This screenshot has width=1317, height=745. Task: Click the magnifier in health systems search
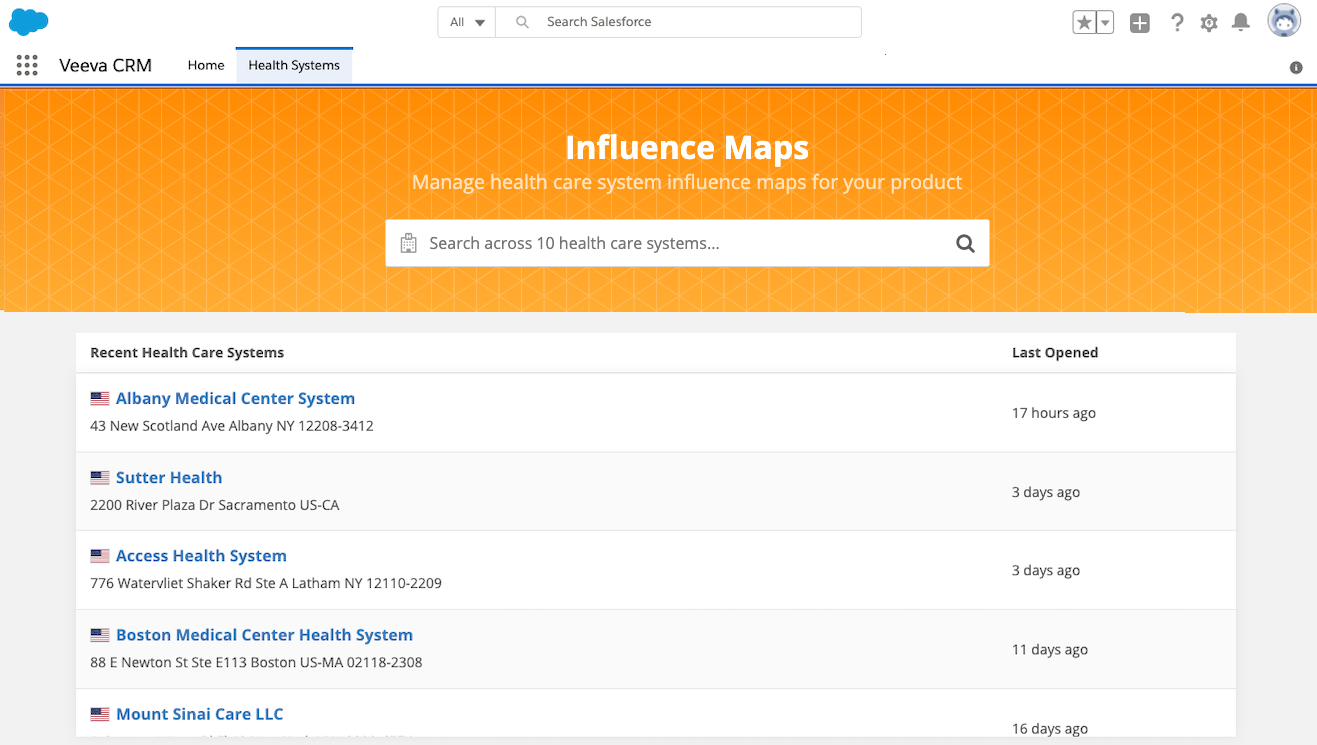[965, 243]
